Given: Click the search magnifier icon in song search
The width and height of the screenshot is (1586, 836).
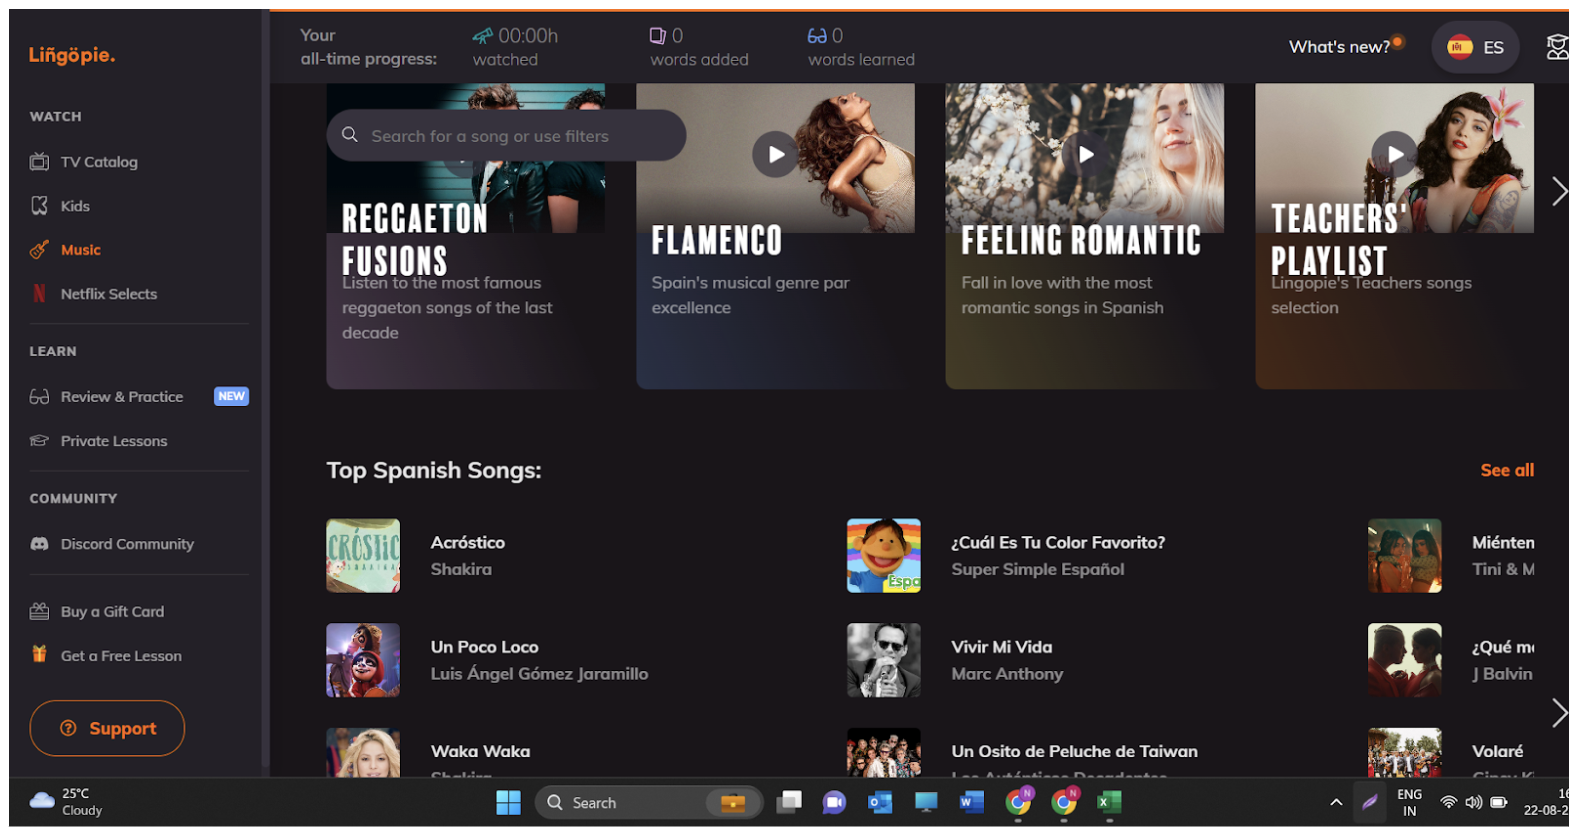Looking at the screenshot, I should 350,134.
